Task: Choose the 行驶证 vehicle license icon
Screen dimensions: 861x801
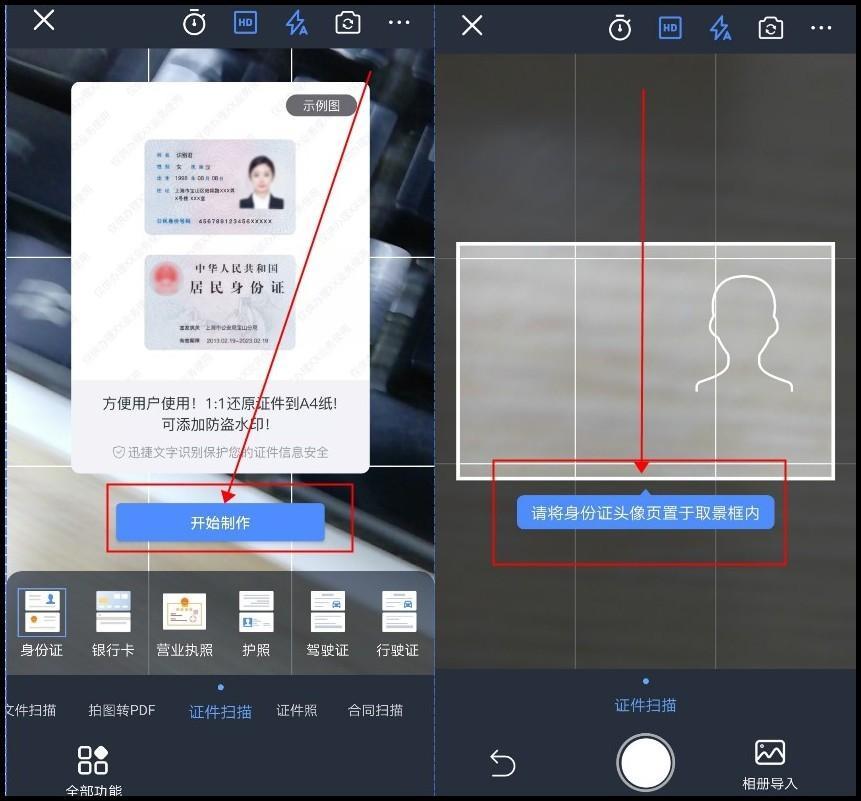Action: coord(398,622)
